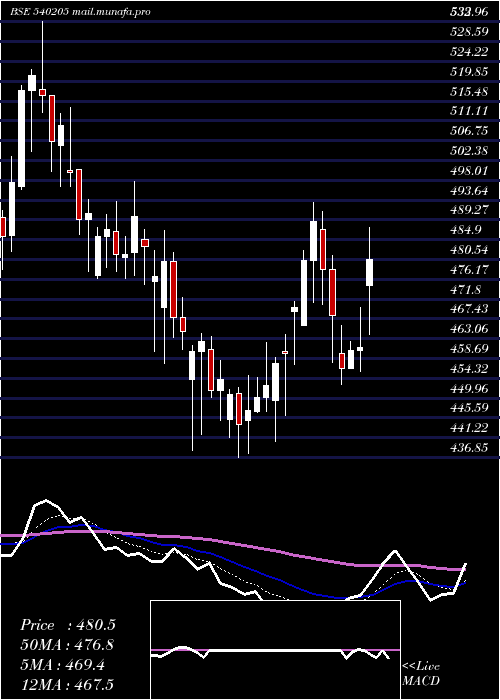Click the 528.59 price axis label

pos(469,32)
